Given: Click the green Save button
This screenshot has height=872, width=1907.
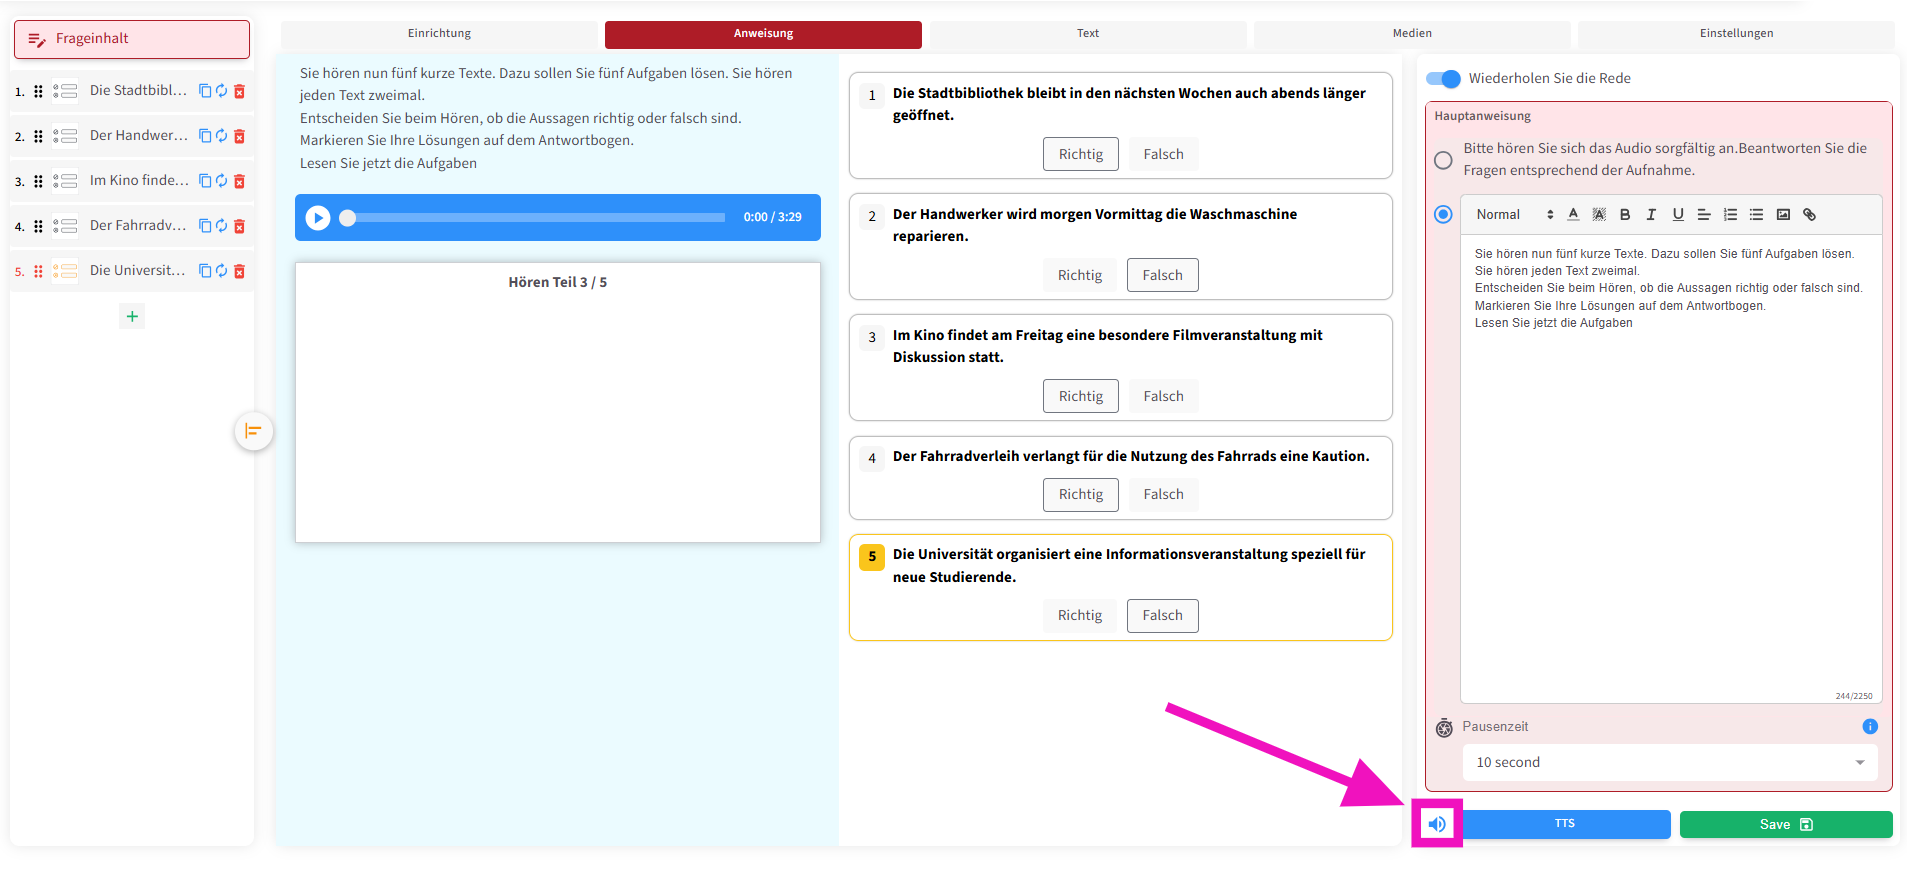Looking at the screenshot, I should (x=1785, y=825).
